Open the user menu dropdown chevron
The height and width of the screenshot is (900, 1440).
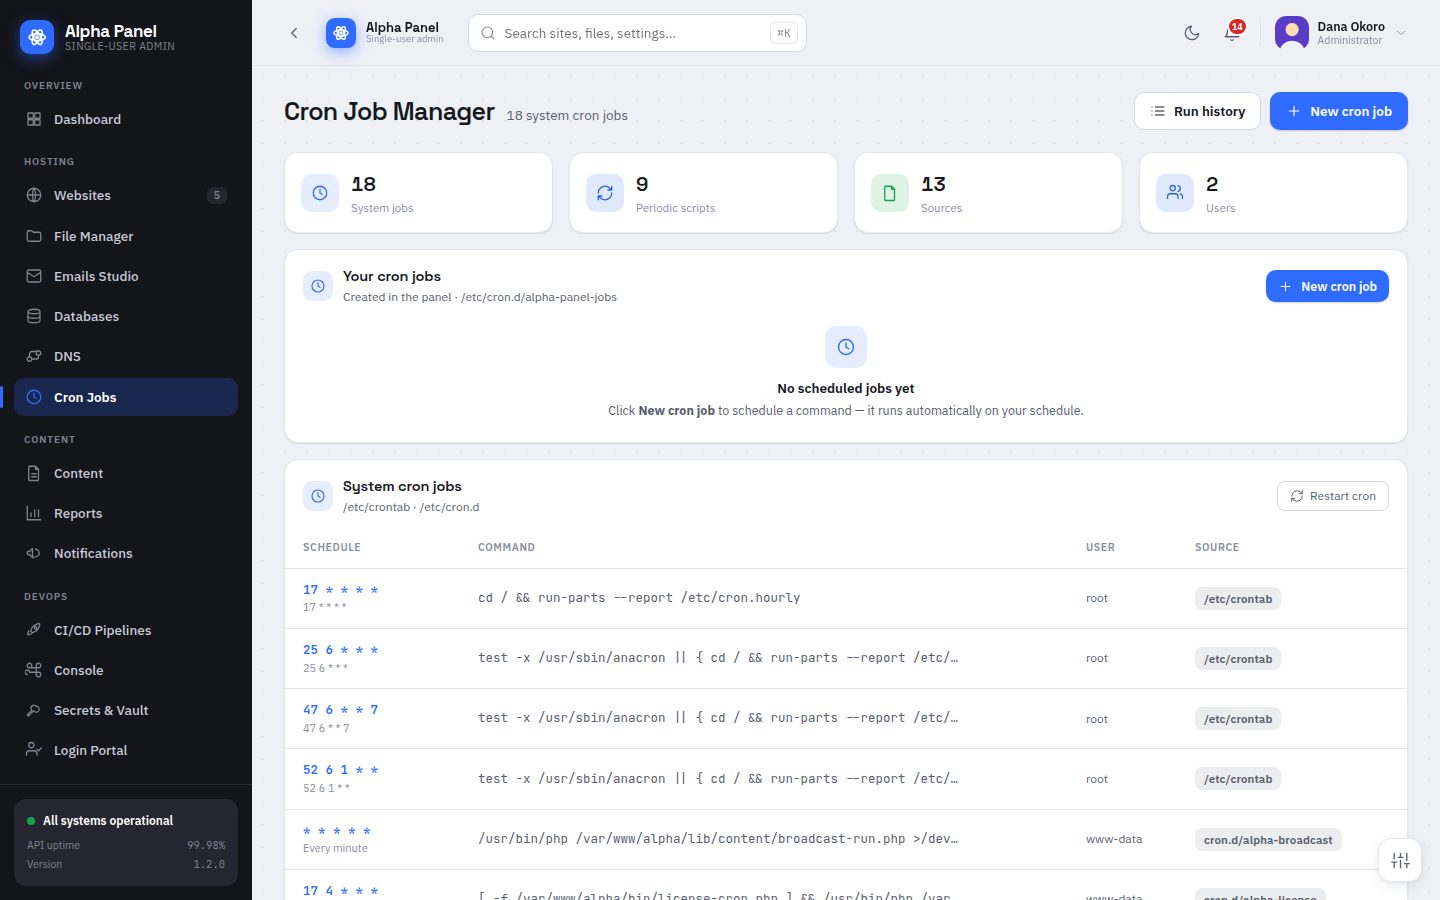(1401, 33)
